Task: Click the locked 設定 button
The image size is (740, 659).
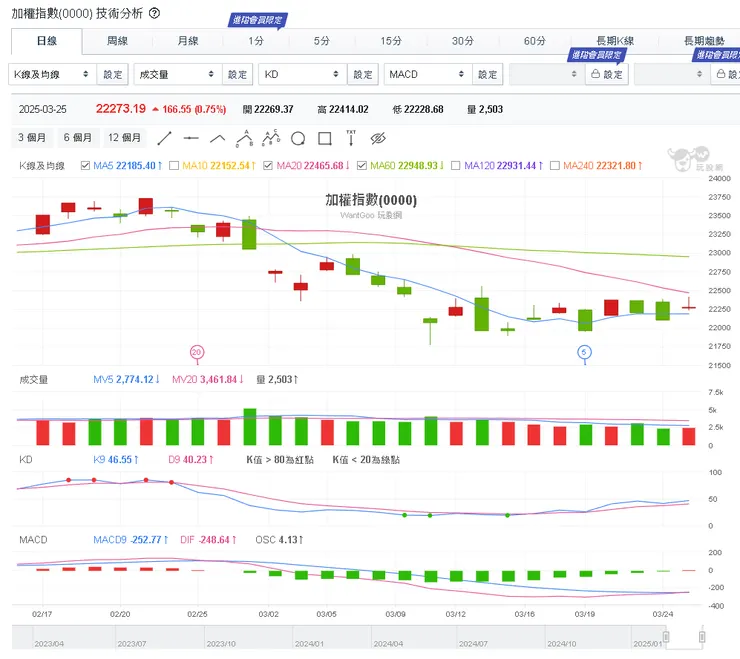Action: pyautogui.click(x=607, y=75)
